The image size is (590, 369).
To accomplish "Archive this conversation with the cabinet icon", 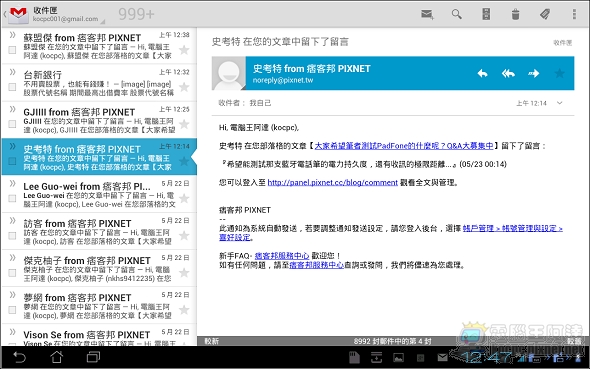I will pyautogui.click(x=486, y=14).
